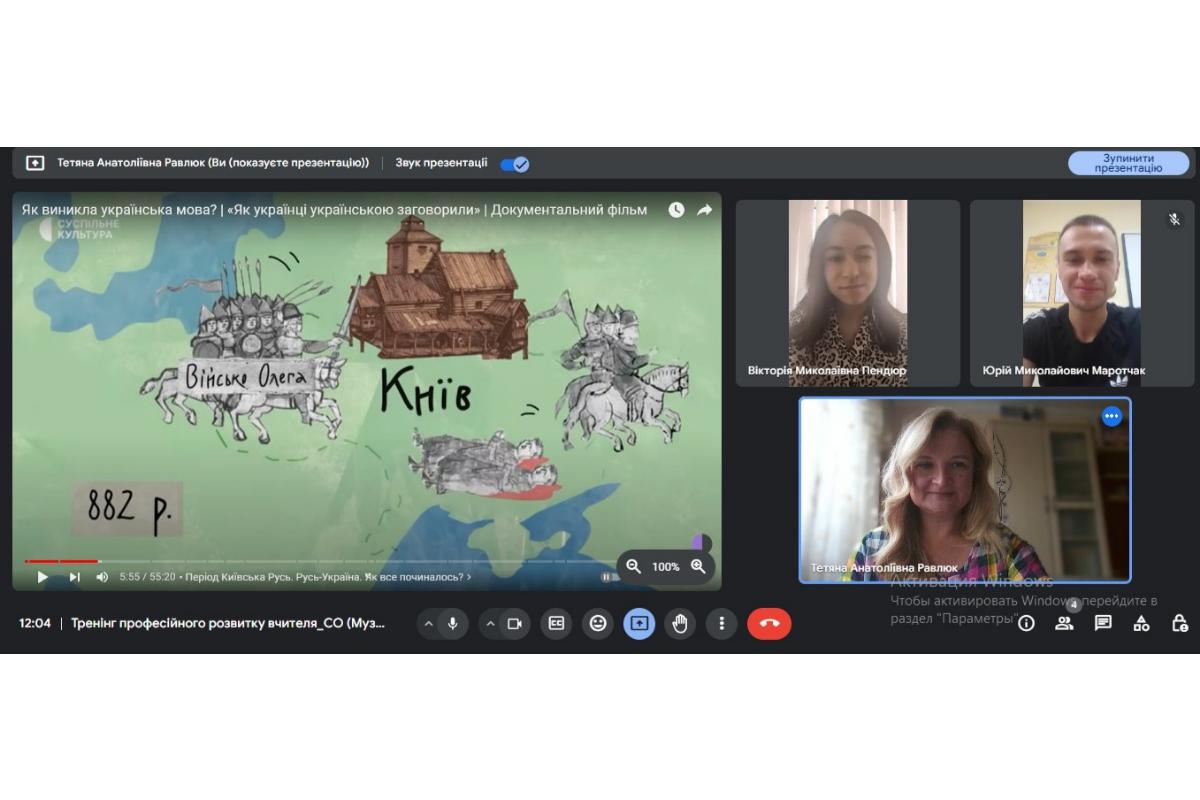Expand camera video settings arrow
The width and height of the screenshot is (1200, 800).
click(x=490, y=624)
